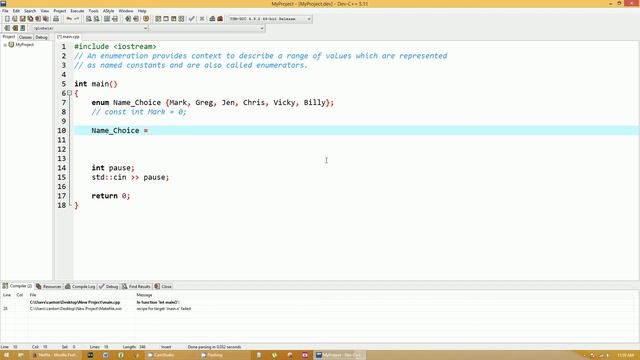
Task: Click the Close tab in bottom panel
Action: (x=163, y=287)
